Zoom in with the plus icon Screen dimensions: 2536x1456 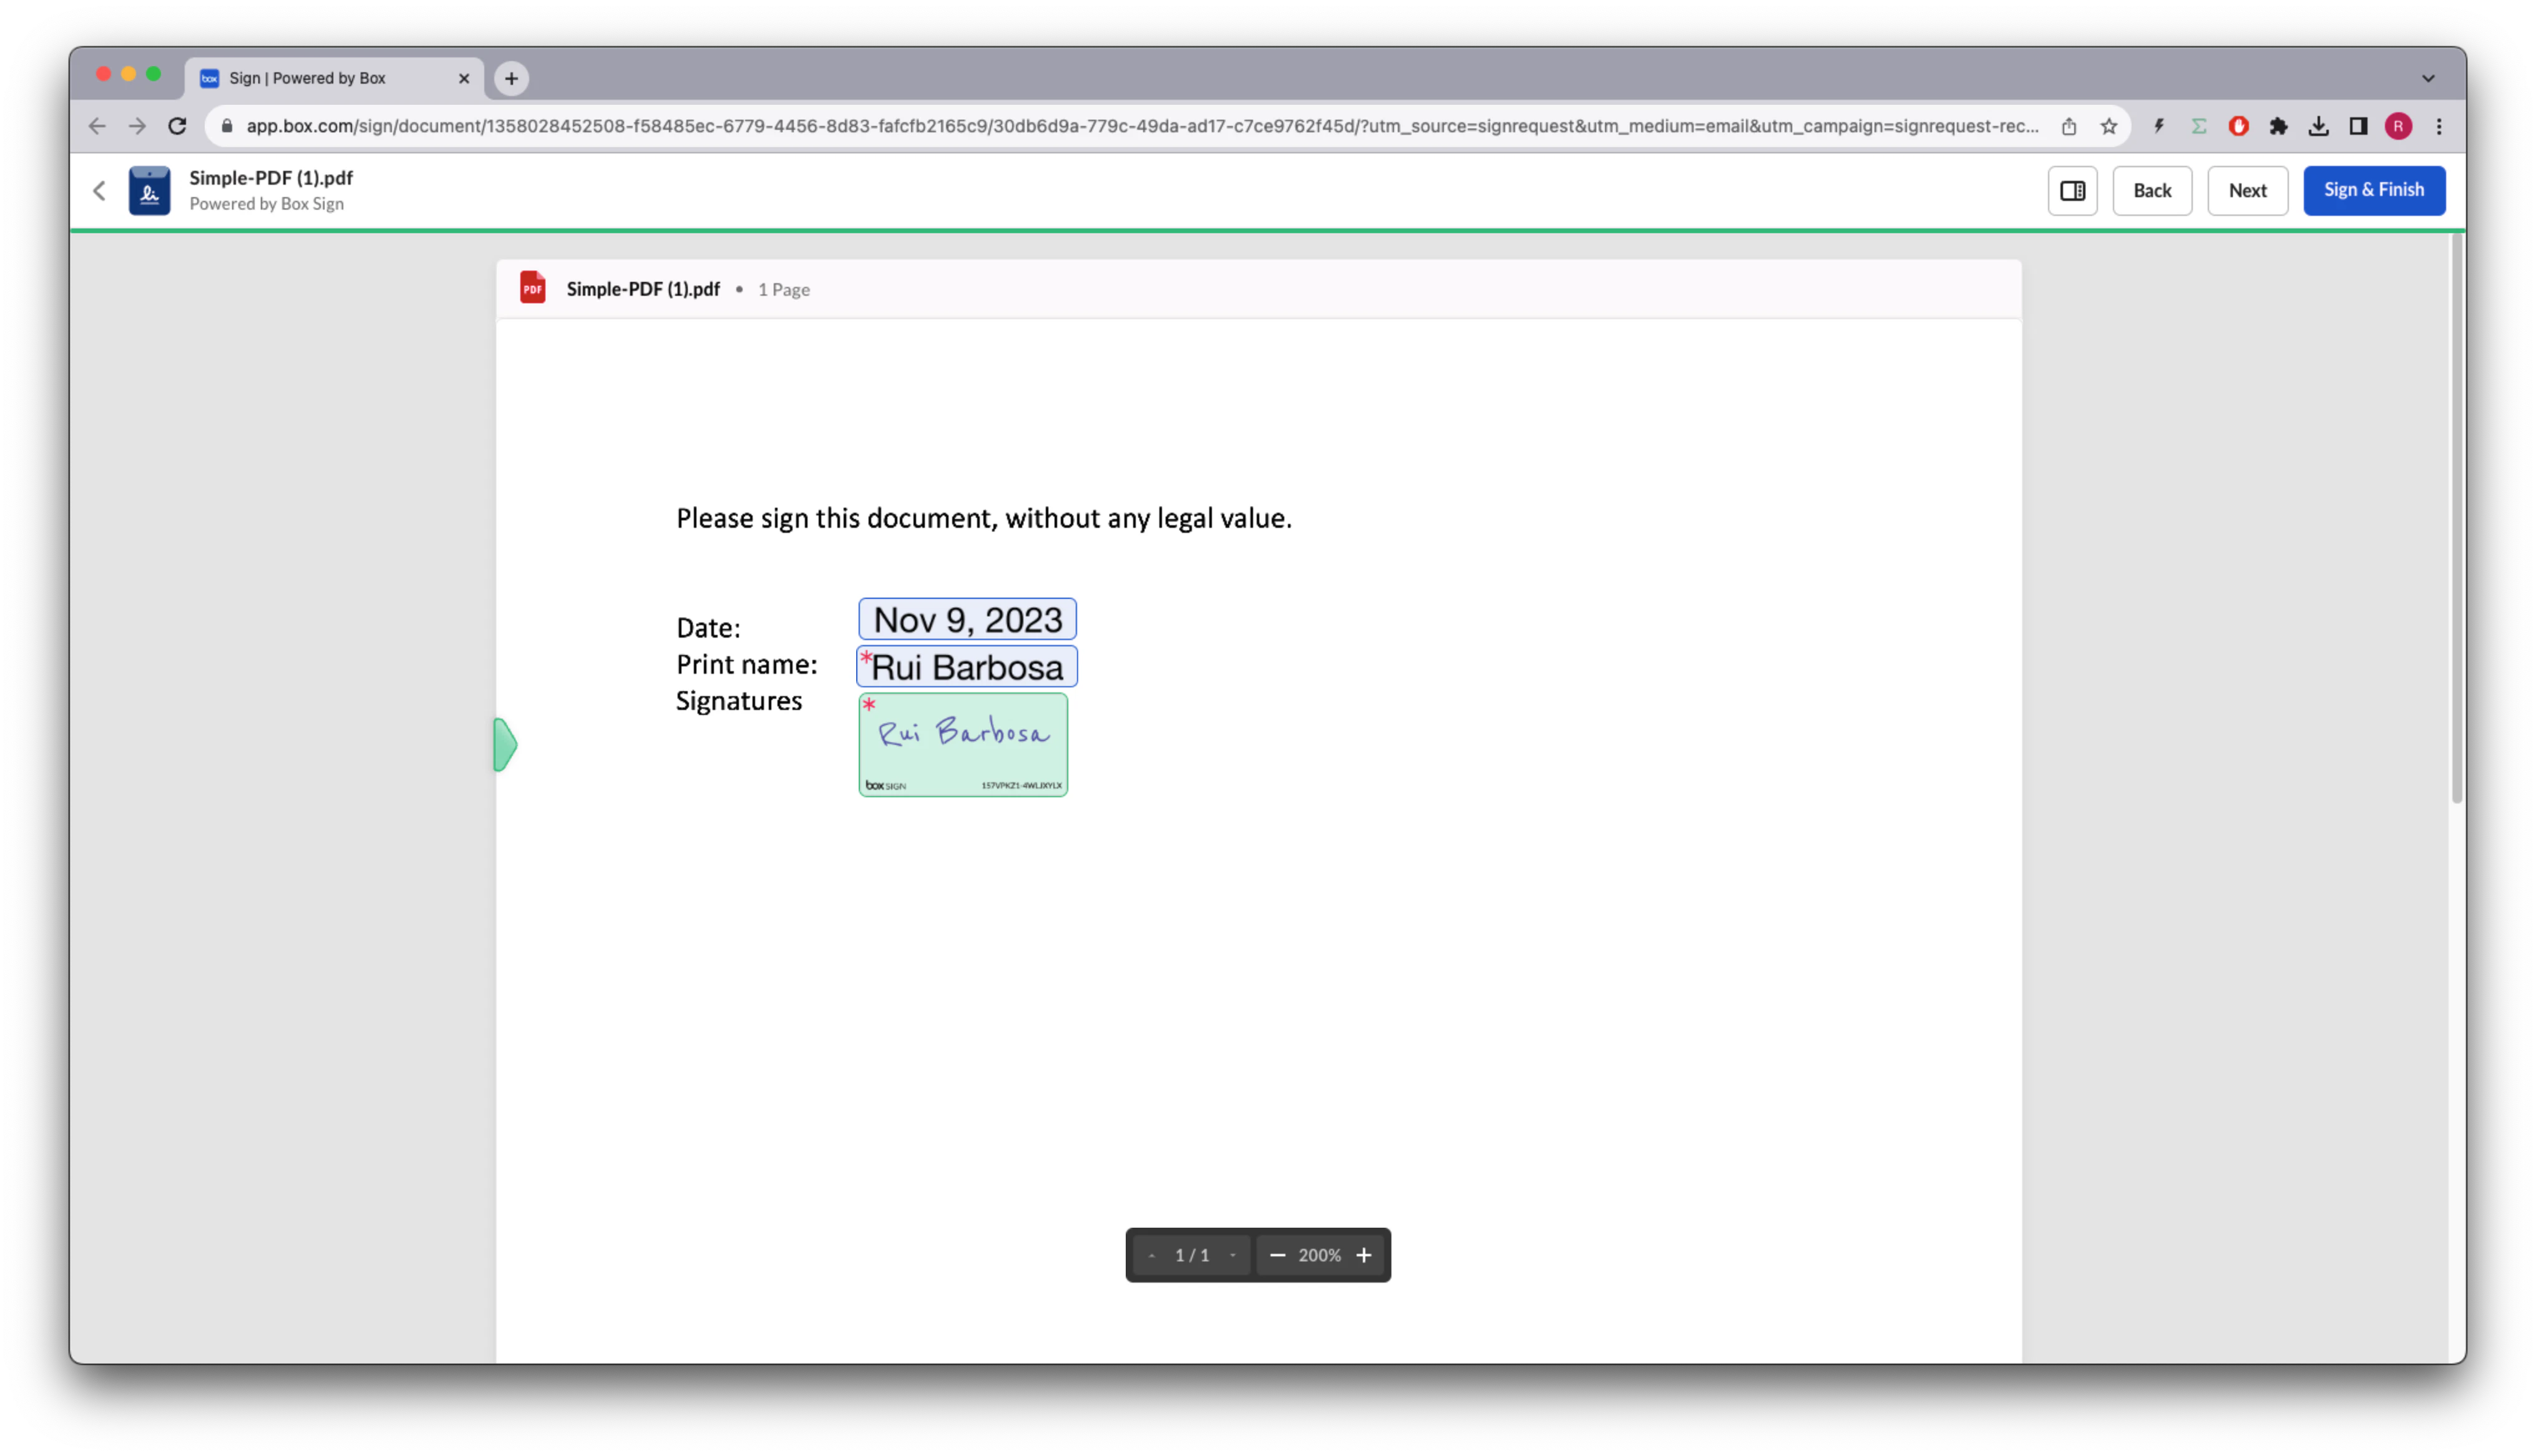(1363, 1255)
